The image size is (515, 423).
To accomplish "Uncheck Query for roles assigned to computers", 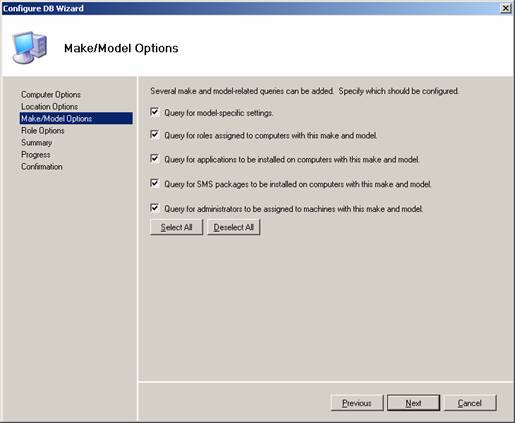I will [154, 134].
